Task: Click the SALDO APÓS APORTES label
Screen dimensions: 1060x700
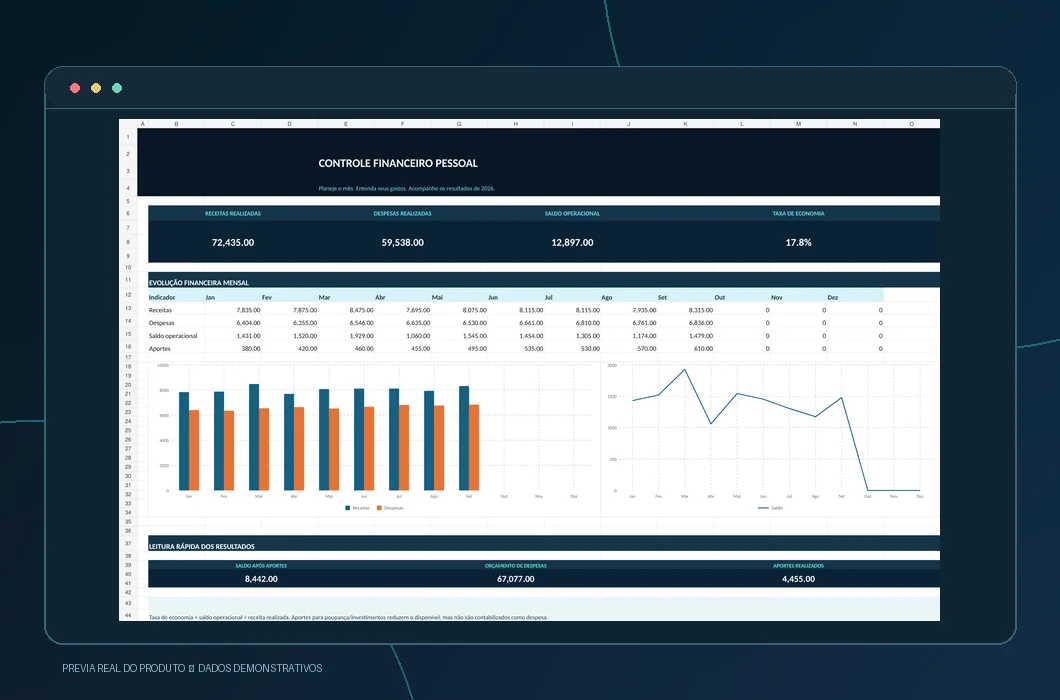Action: (x=261, y=566)
